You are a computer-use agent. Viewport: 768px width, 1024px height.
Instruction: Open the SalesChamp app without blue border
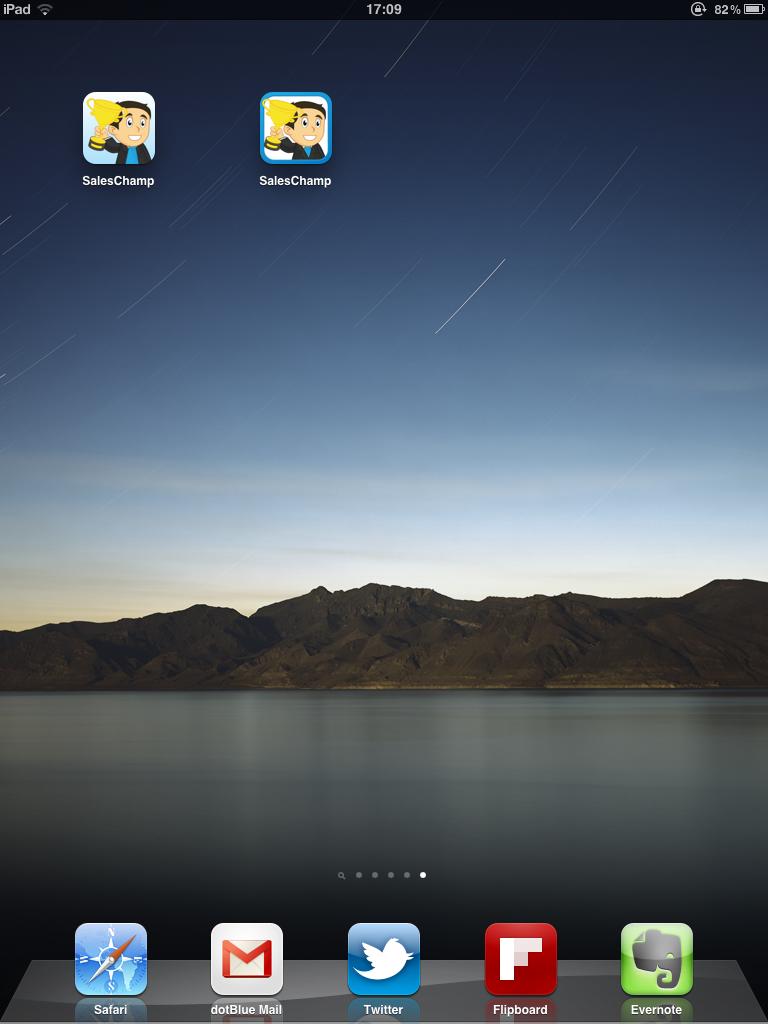coord(119,128)
